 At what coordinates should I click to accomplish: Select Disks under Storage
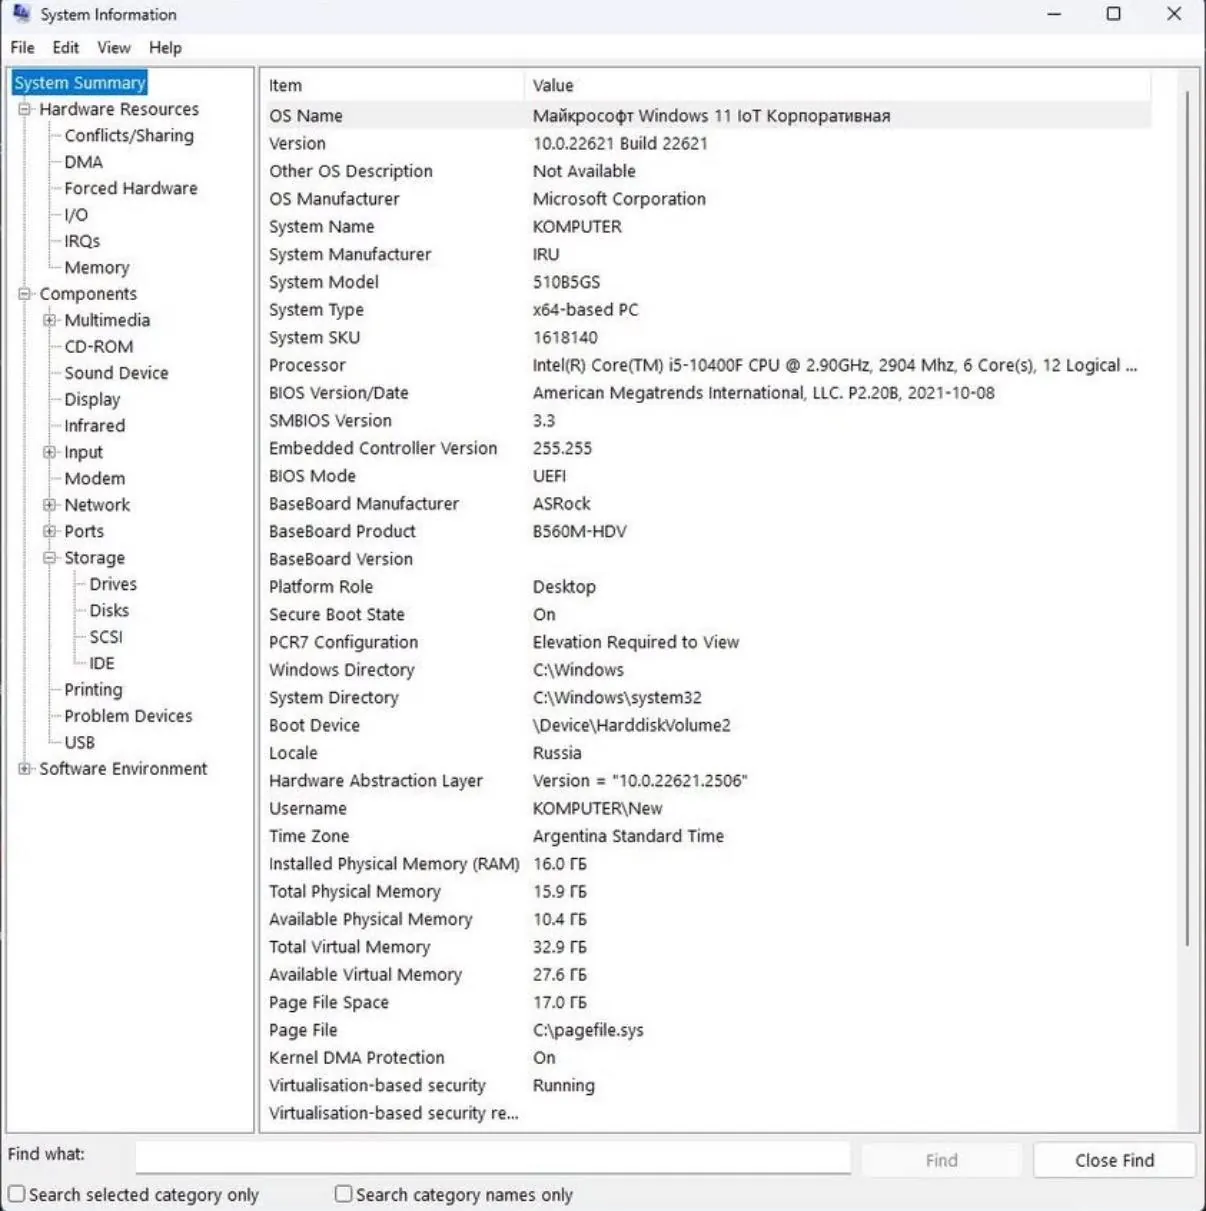click(x=109, y=611)
